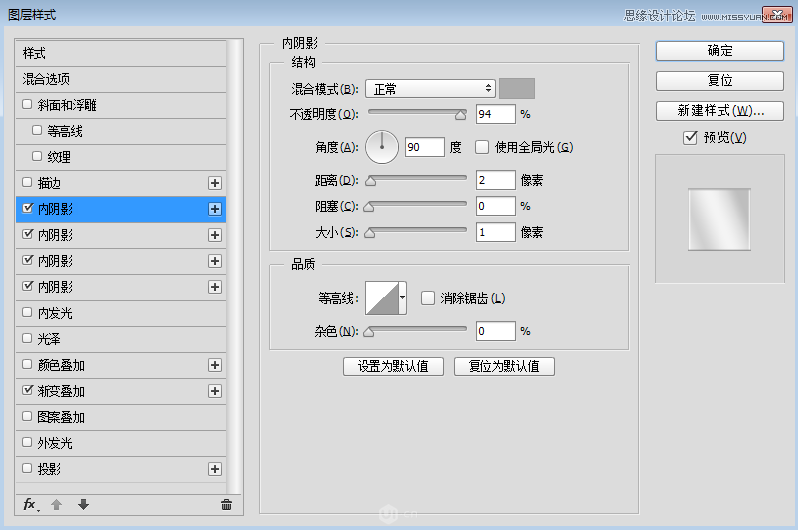This screenshot has width=798, height=530.
Task: Enable 消除锯齿 anti-alias checkbox
Action: click(x=428, y=298)
